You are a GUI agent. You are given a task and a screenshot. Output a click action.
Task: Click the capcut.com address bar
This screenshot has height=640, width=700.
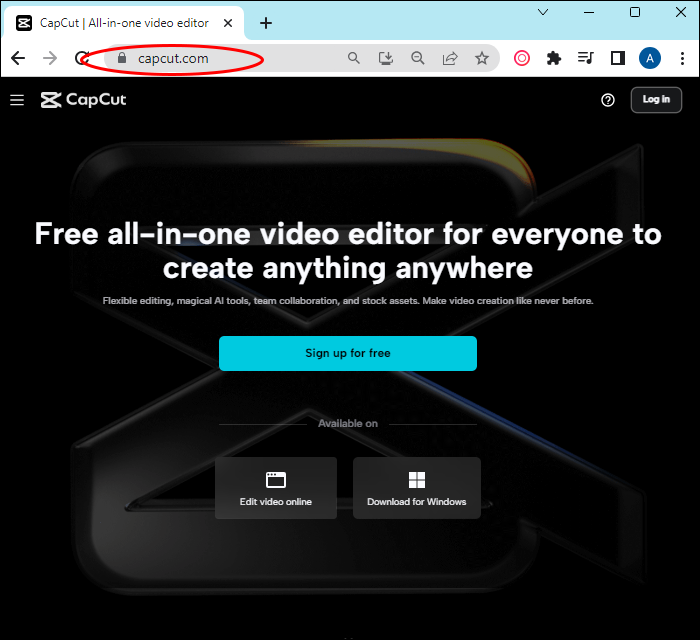pos(223,58)
